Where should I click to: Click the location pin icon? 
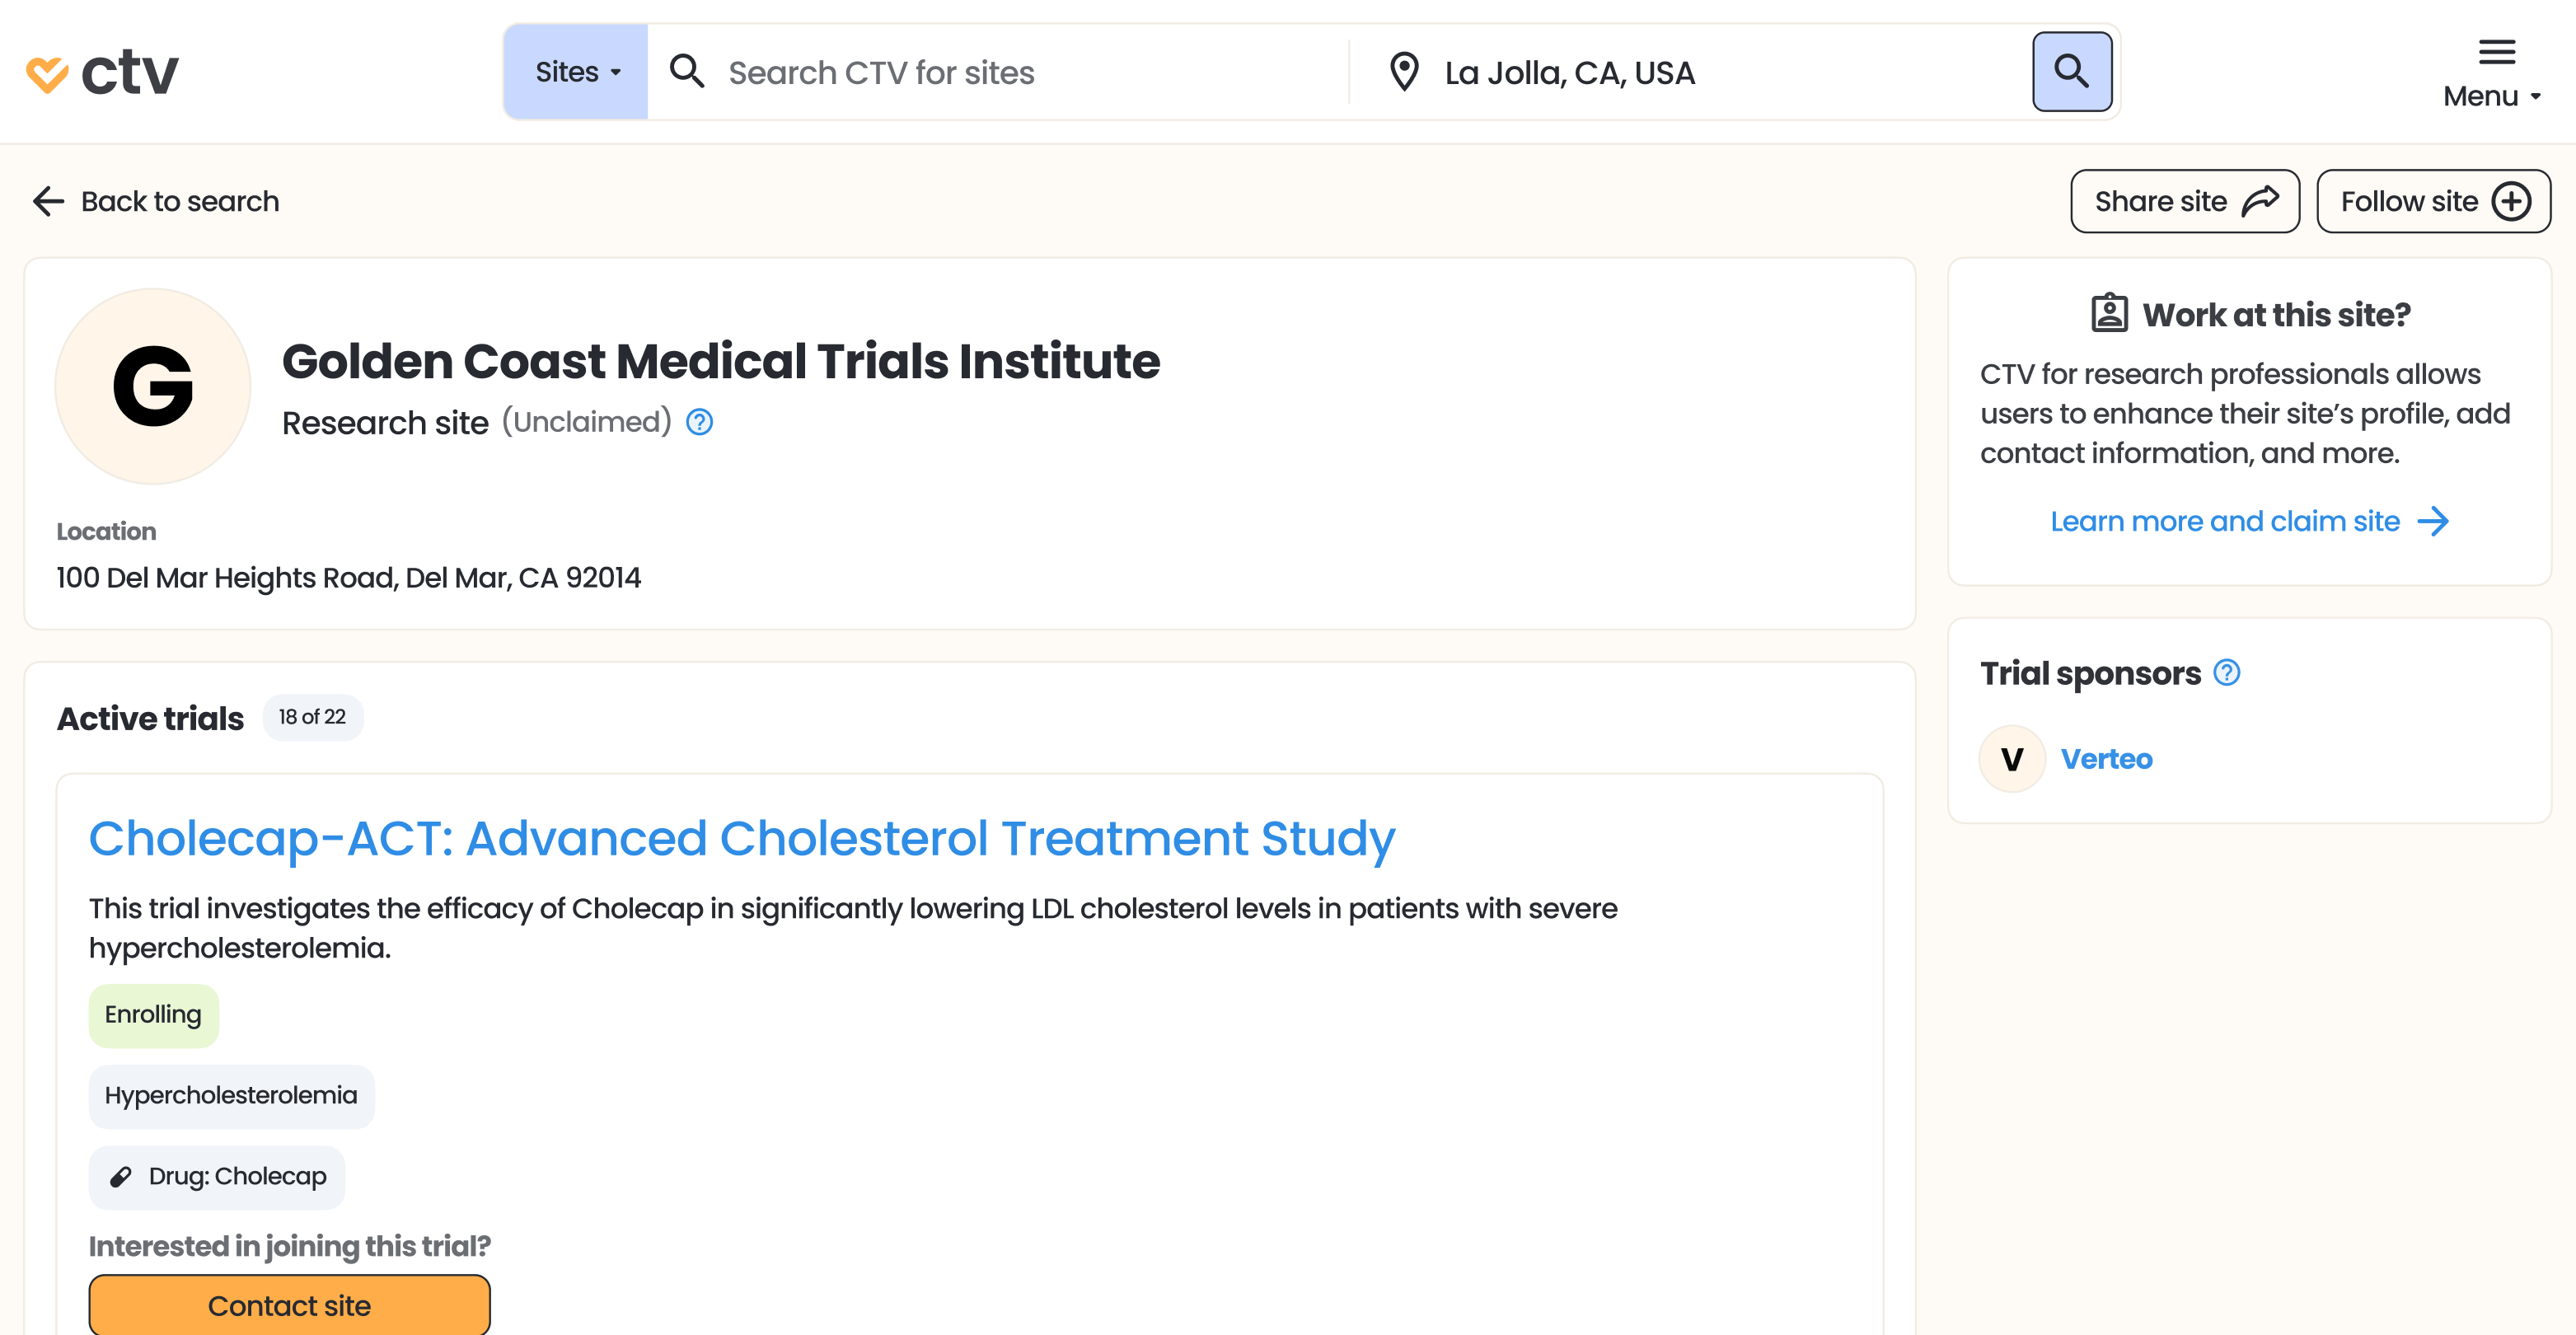point(1404,72)
